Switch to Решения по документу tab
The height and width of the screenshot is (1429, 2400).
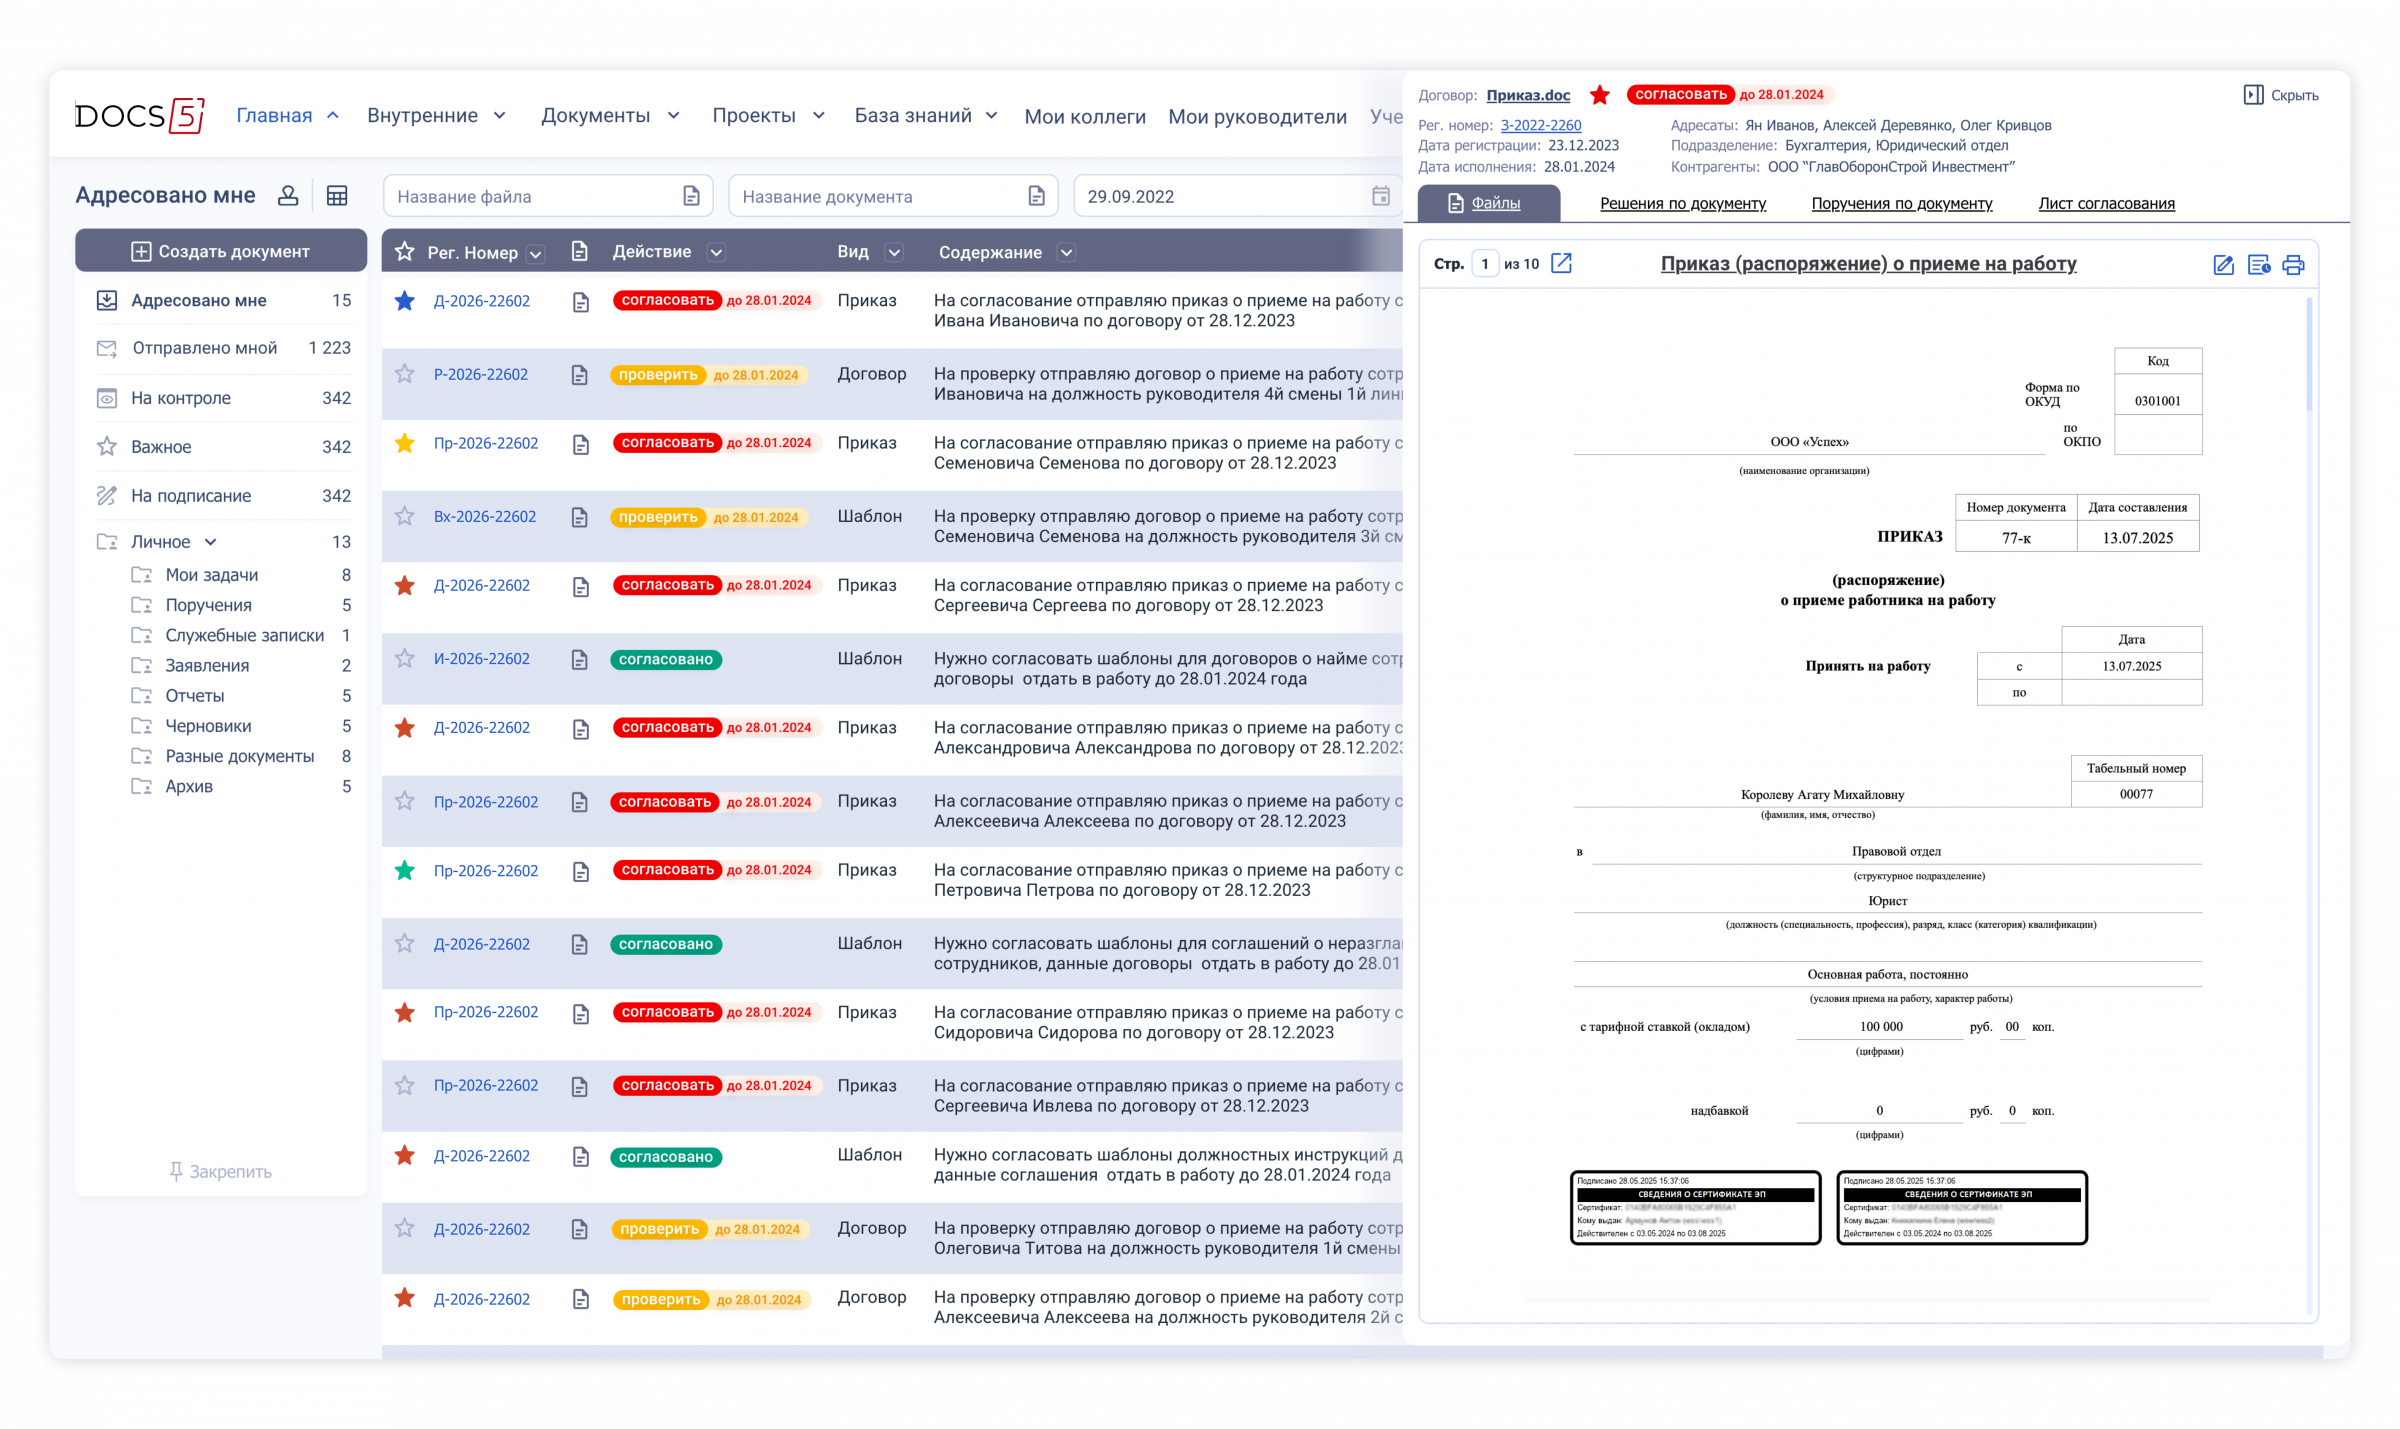tap(1682, 203)
